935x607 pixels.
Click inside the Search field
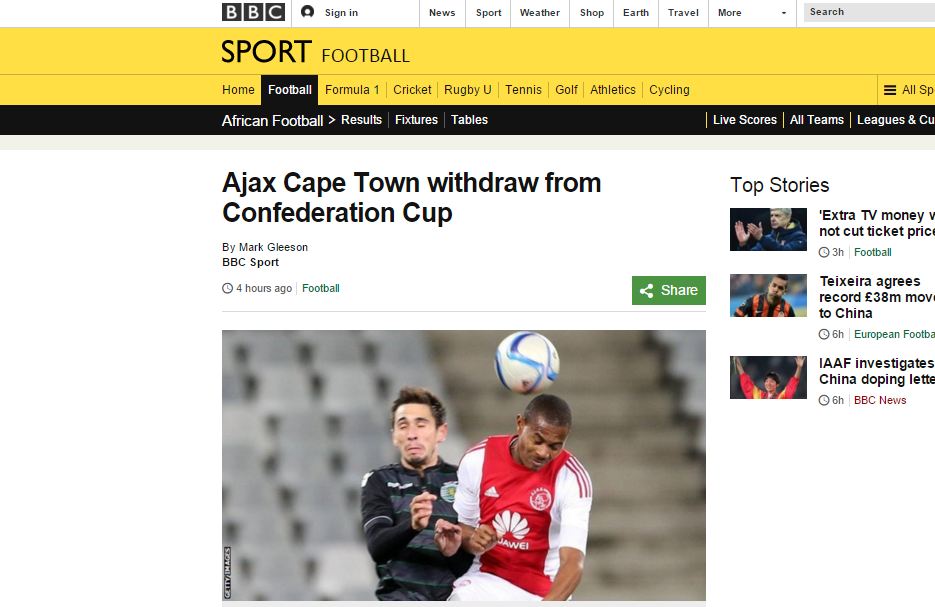point(869,12)
